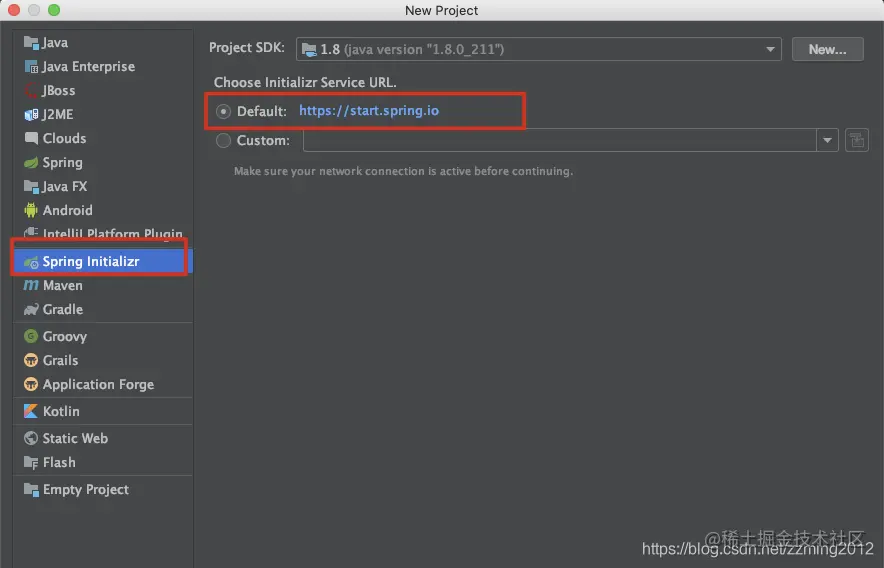Select the Android list entry
Image resolution: width=884 pixels, height=568 pixels.
coord(103,210)
